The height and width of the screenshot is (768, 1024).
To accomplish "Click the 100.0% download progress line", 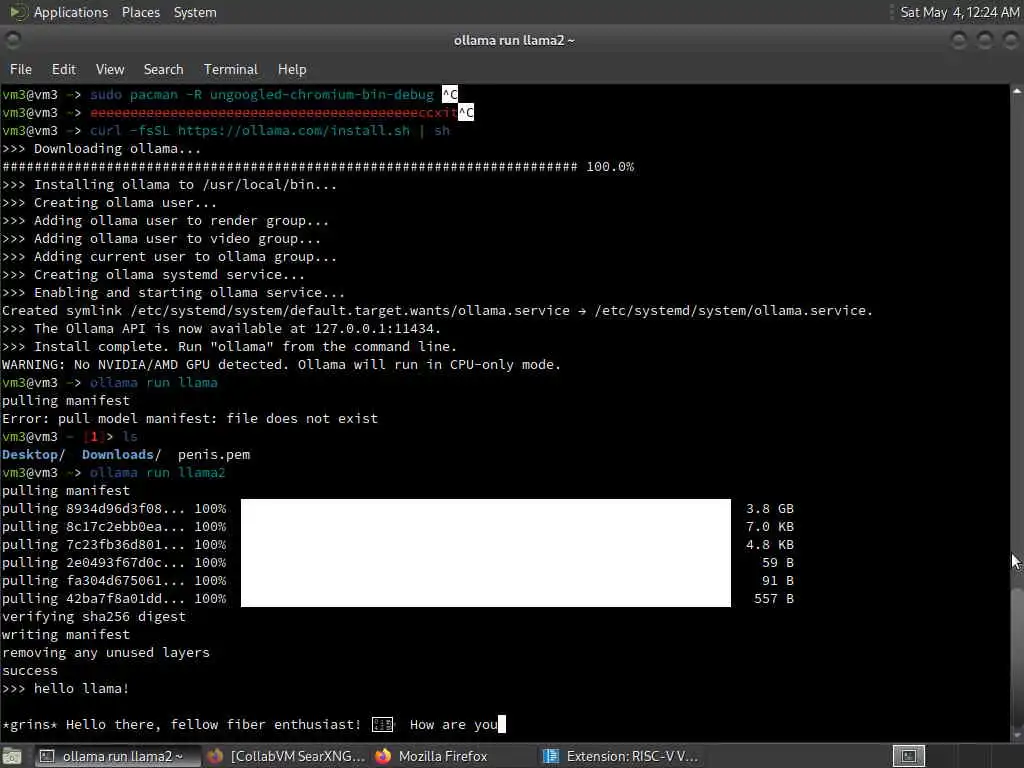I will click(318, 167).
